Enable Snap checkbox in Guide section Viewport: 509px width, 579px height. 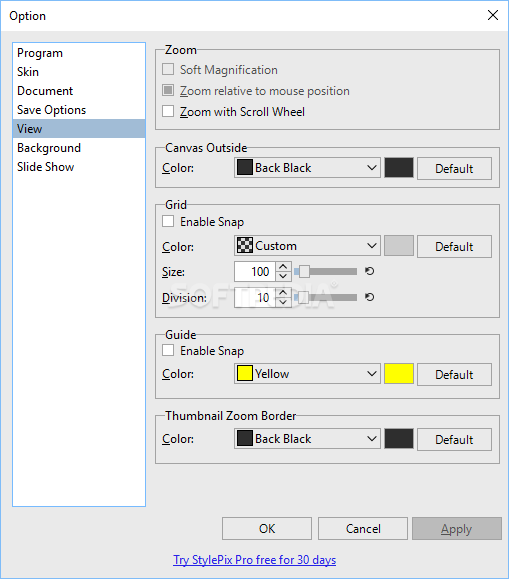click(x=168, y=350)
